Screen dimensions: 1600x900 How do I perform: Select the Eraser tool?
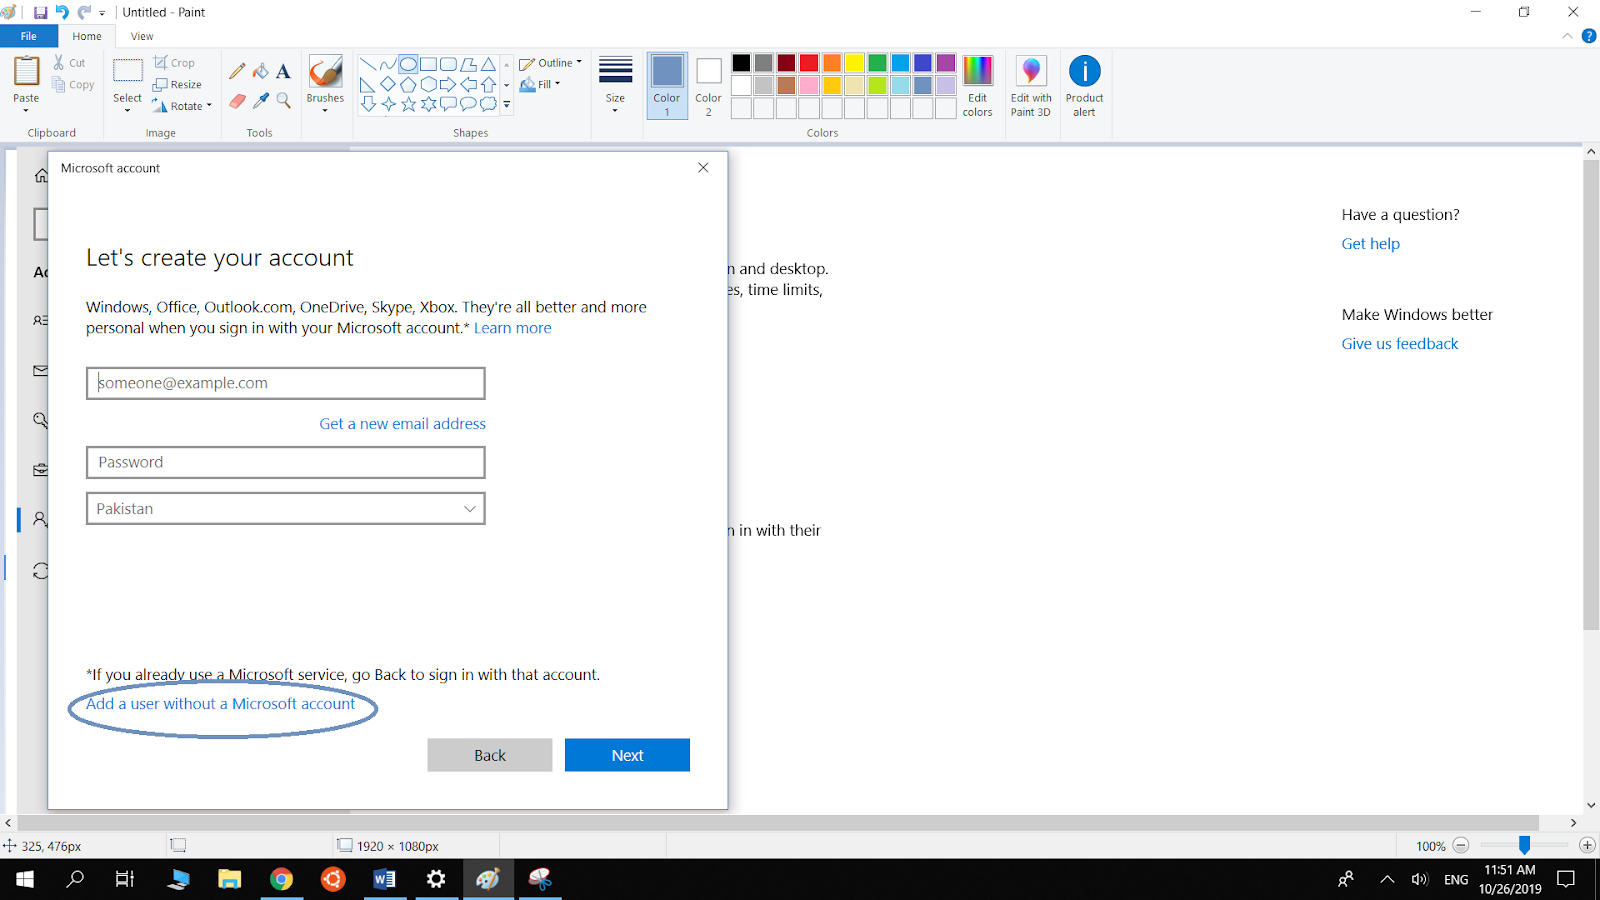coord(237,101)
